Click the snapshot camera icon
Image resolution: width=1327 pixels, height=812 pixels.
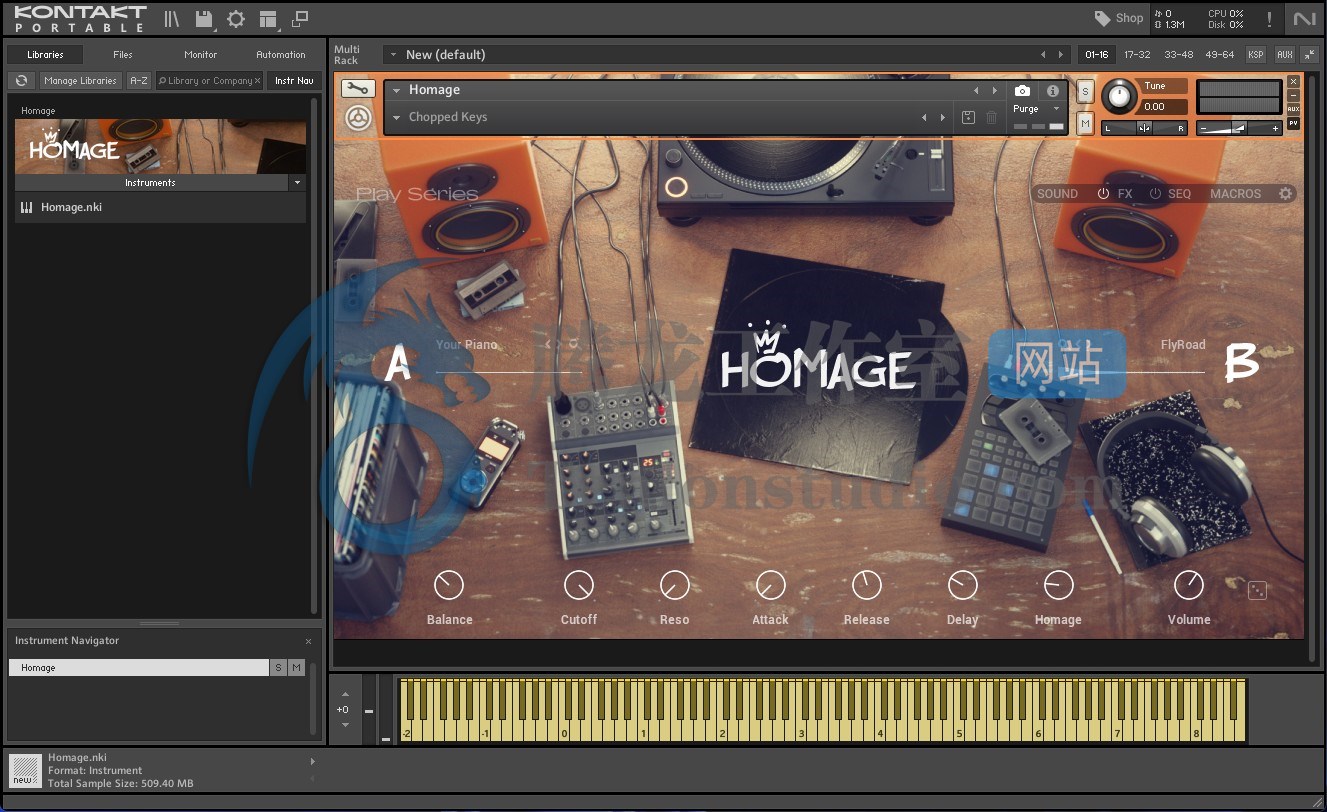1022,91
